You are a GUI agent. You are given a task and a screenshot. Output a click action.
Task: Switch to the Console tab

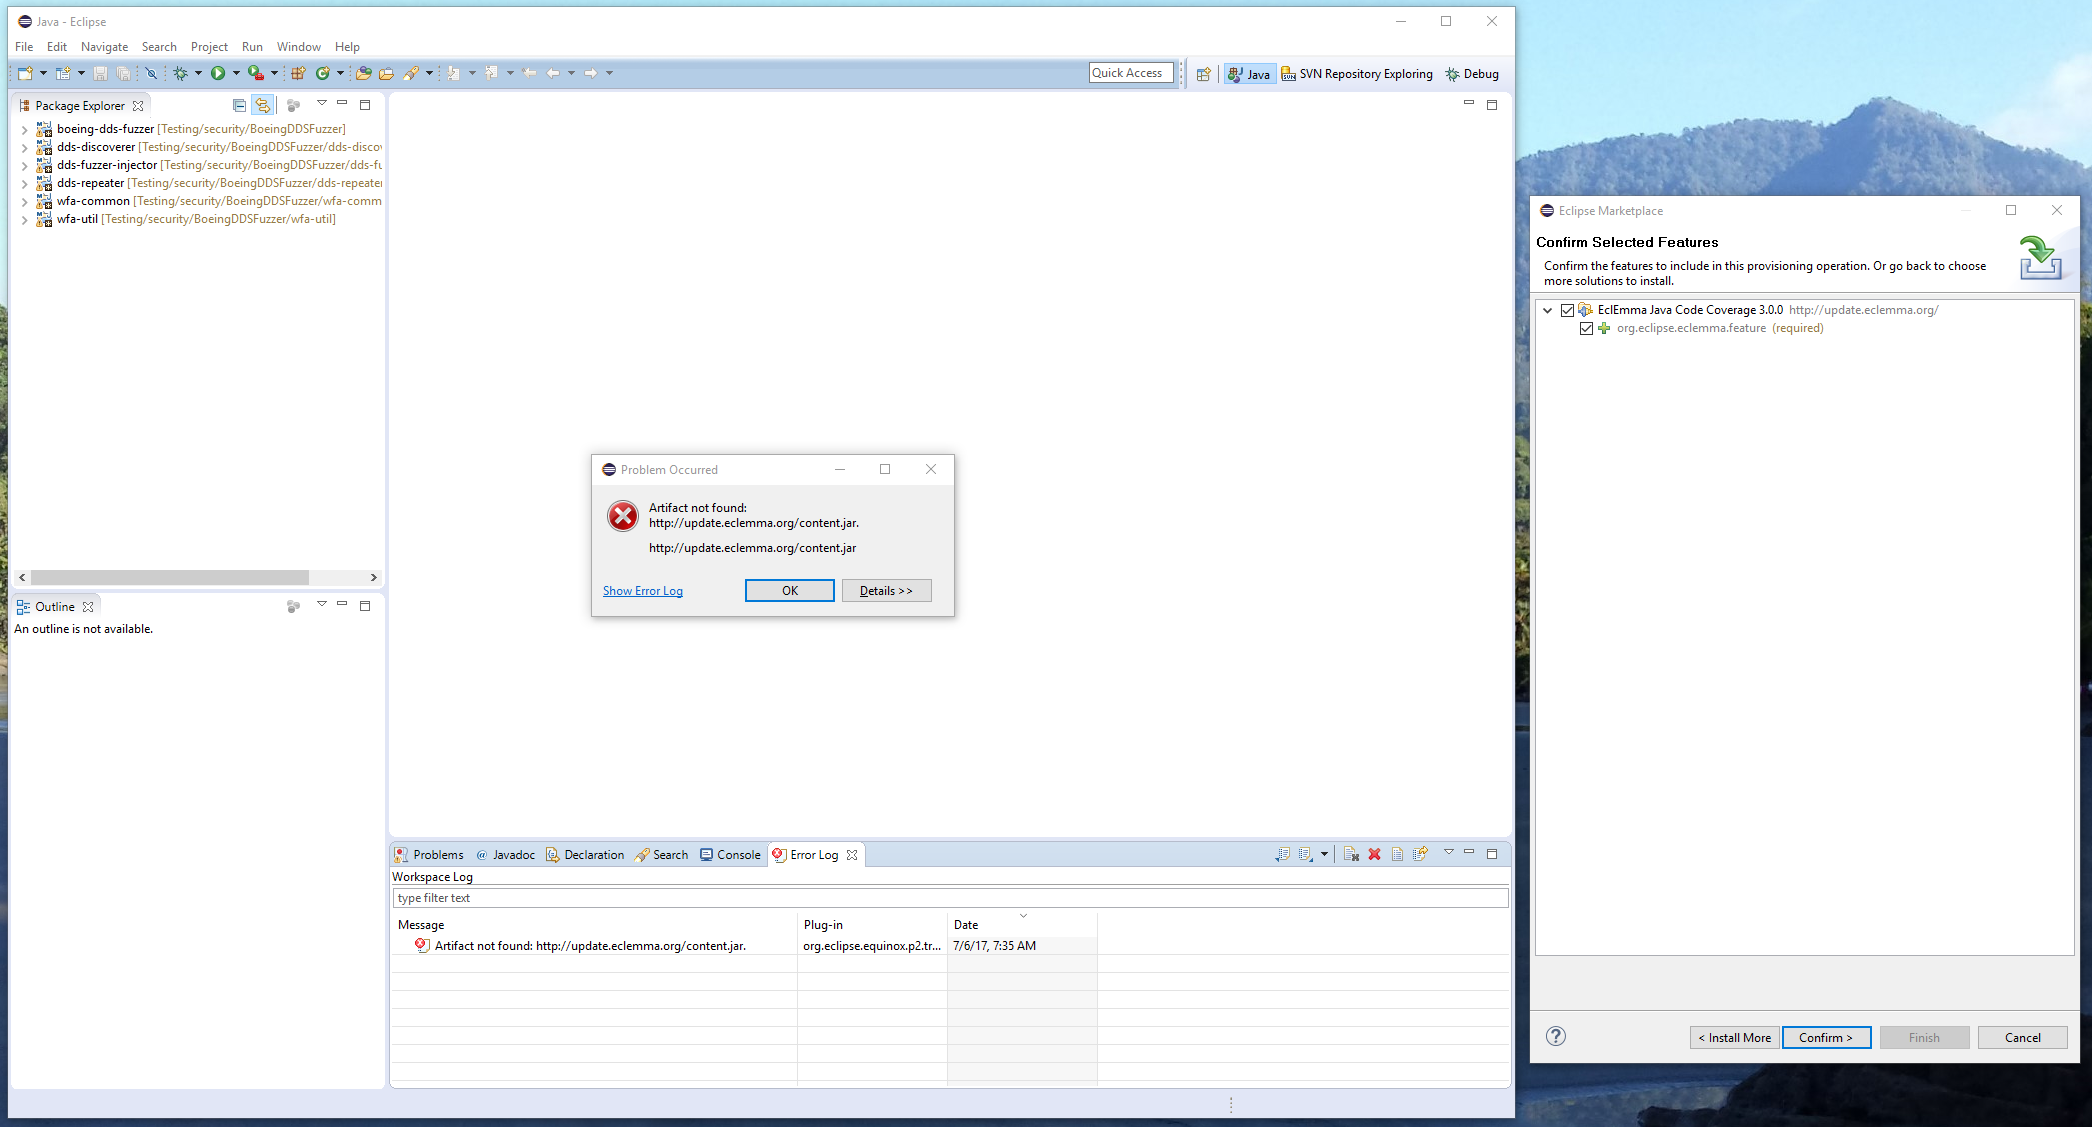pyautogui.click(x=731, y=855)
